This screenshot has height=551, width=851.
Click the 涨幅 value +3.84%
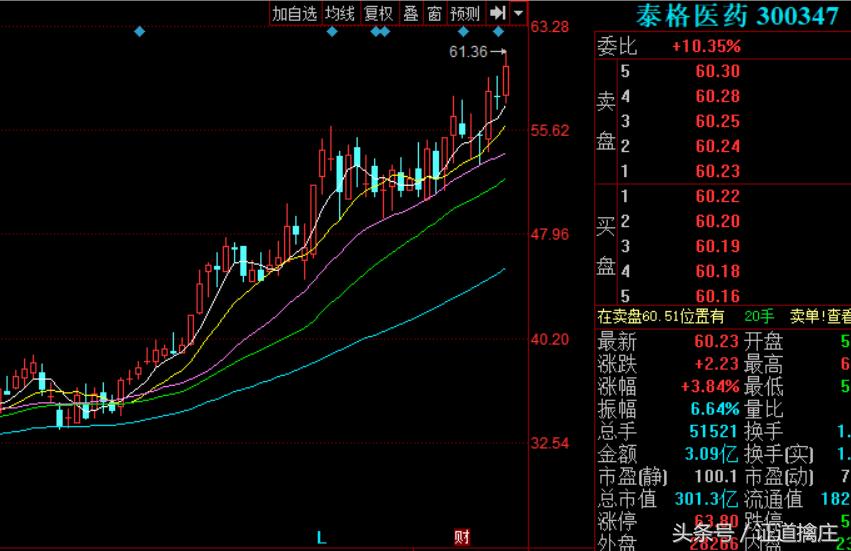pyautogui.click(x=710, y=387)
